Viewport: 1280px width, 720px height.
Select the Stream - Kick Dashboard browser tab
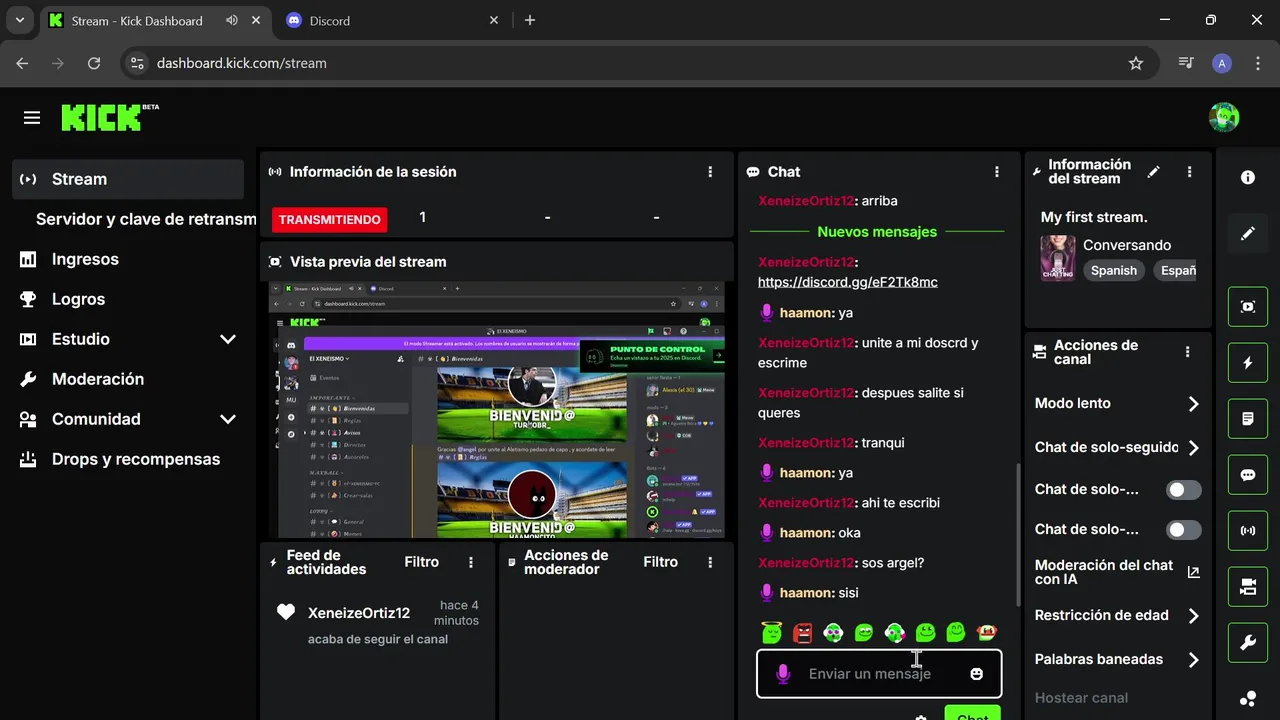155,20
